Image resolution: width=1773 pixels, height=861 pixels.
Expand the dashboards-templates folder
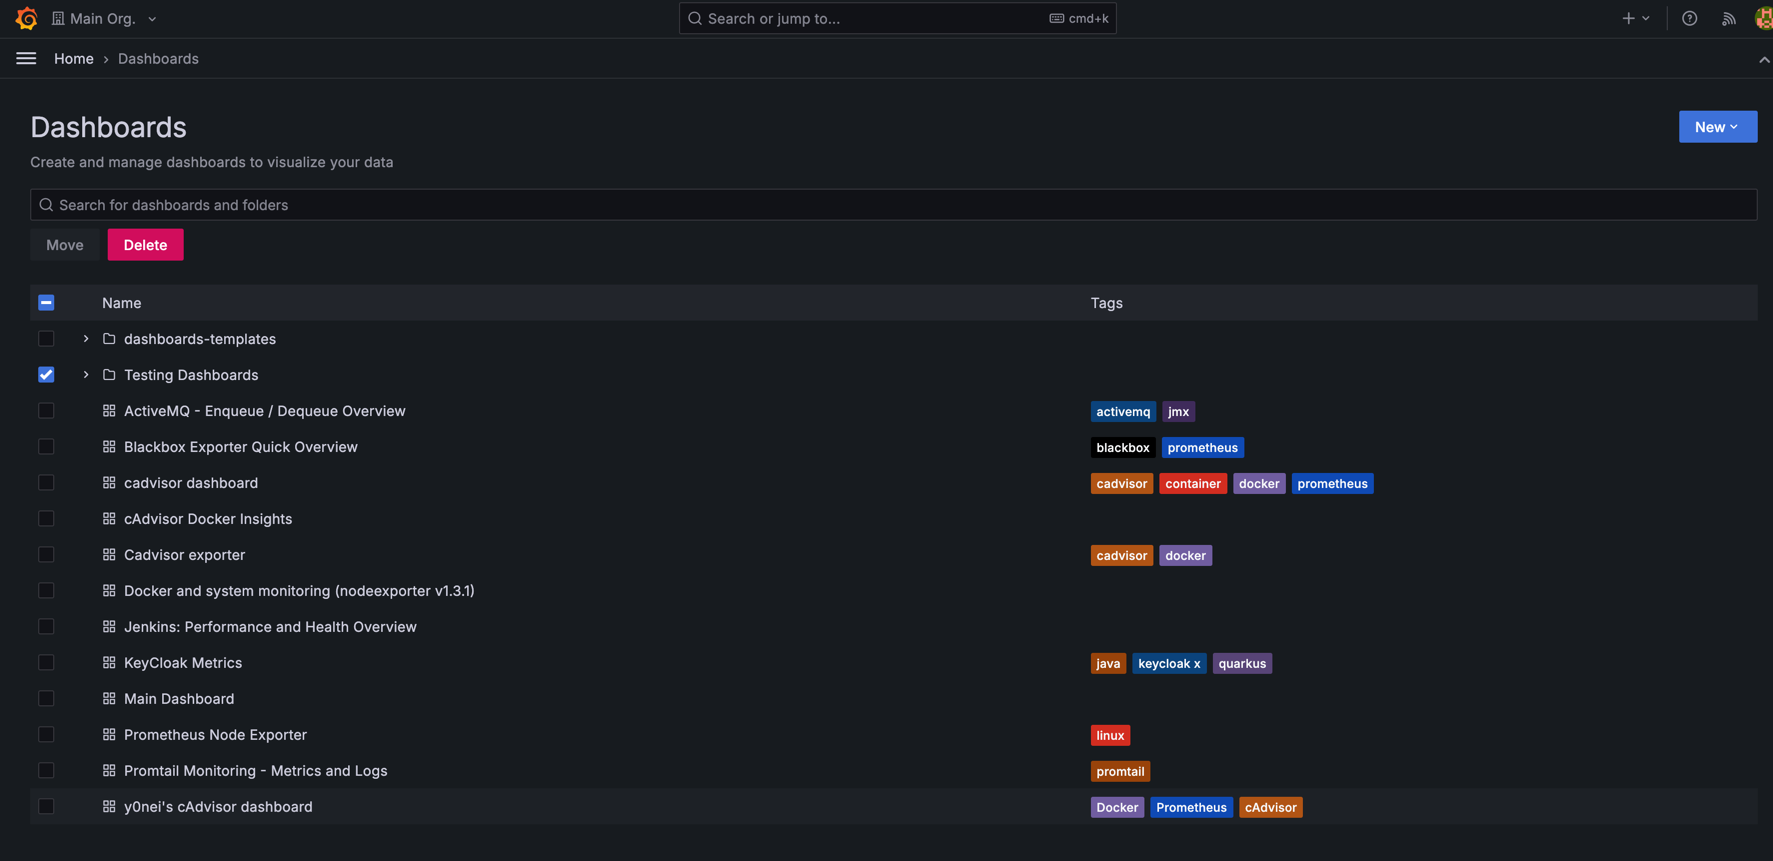[86, 339]
